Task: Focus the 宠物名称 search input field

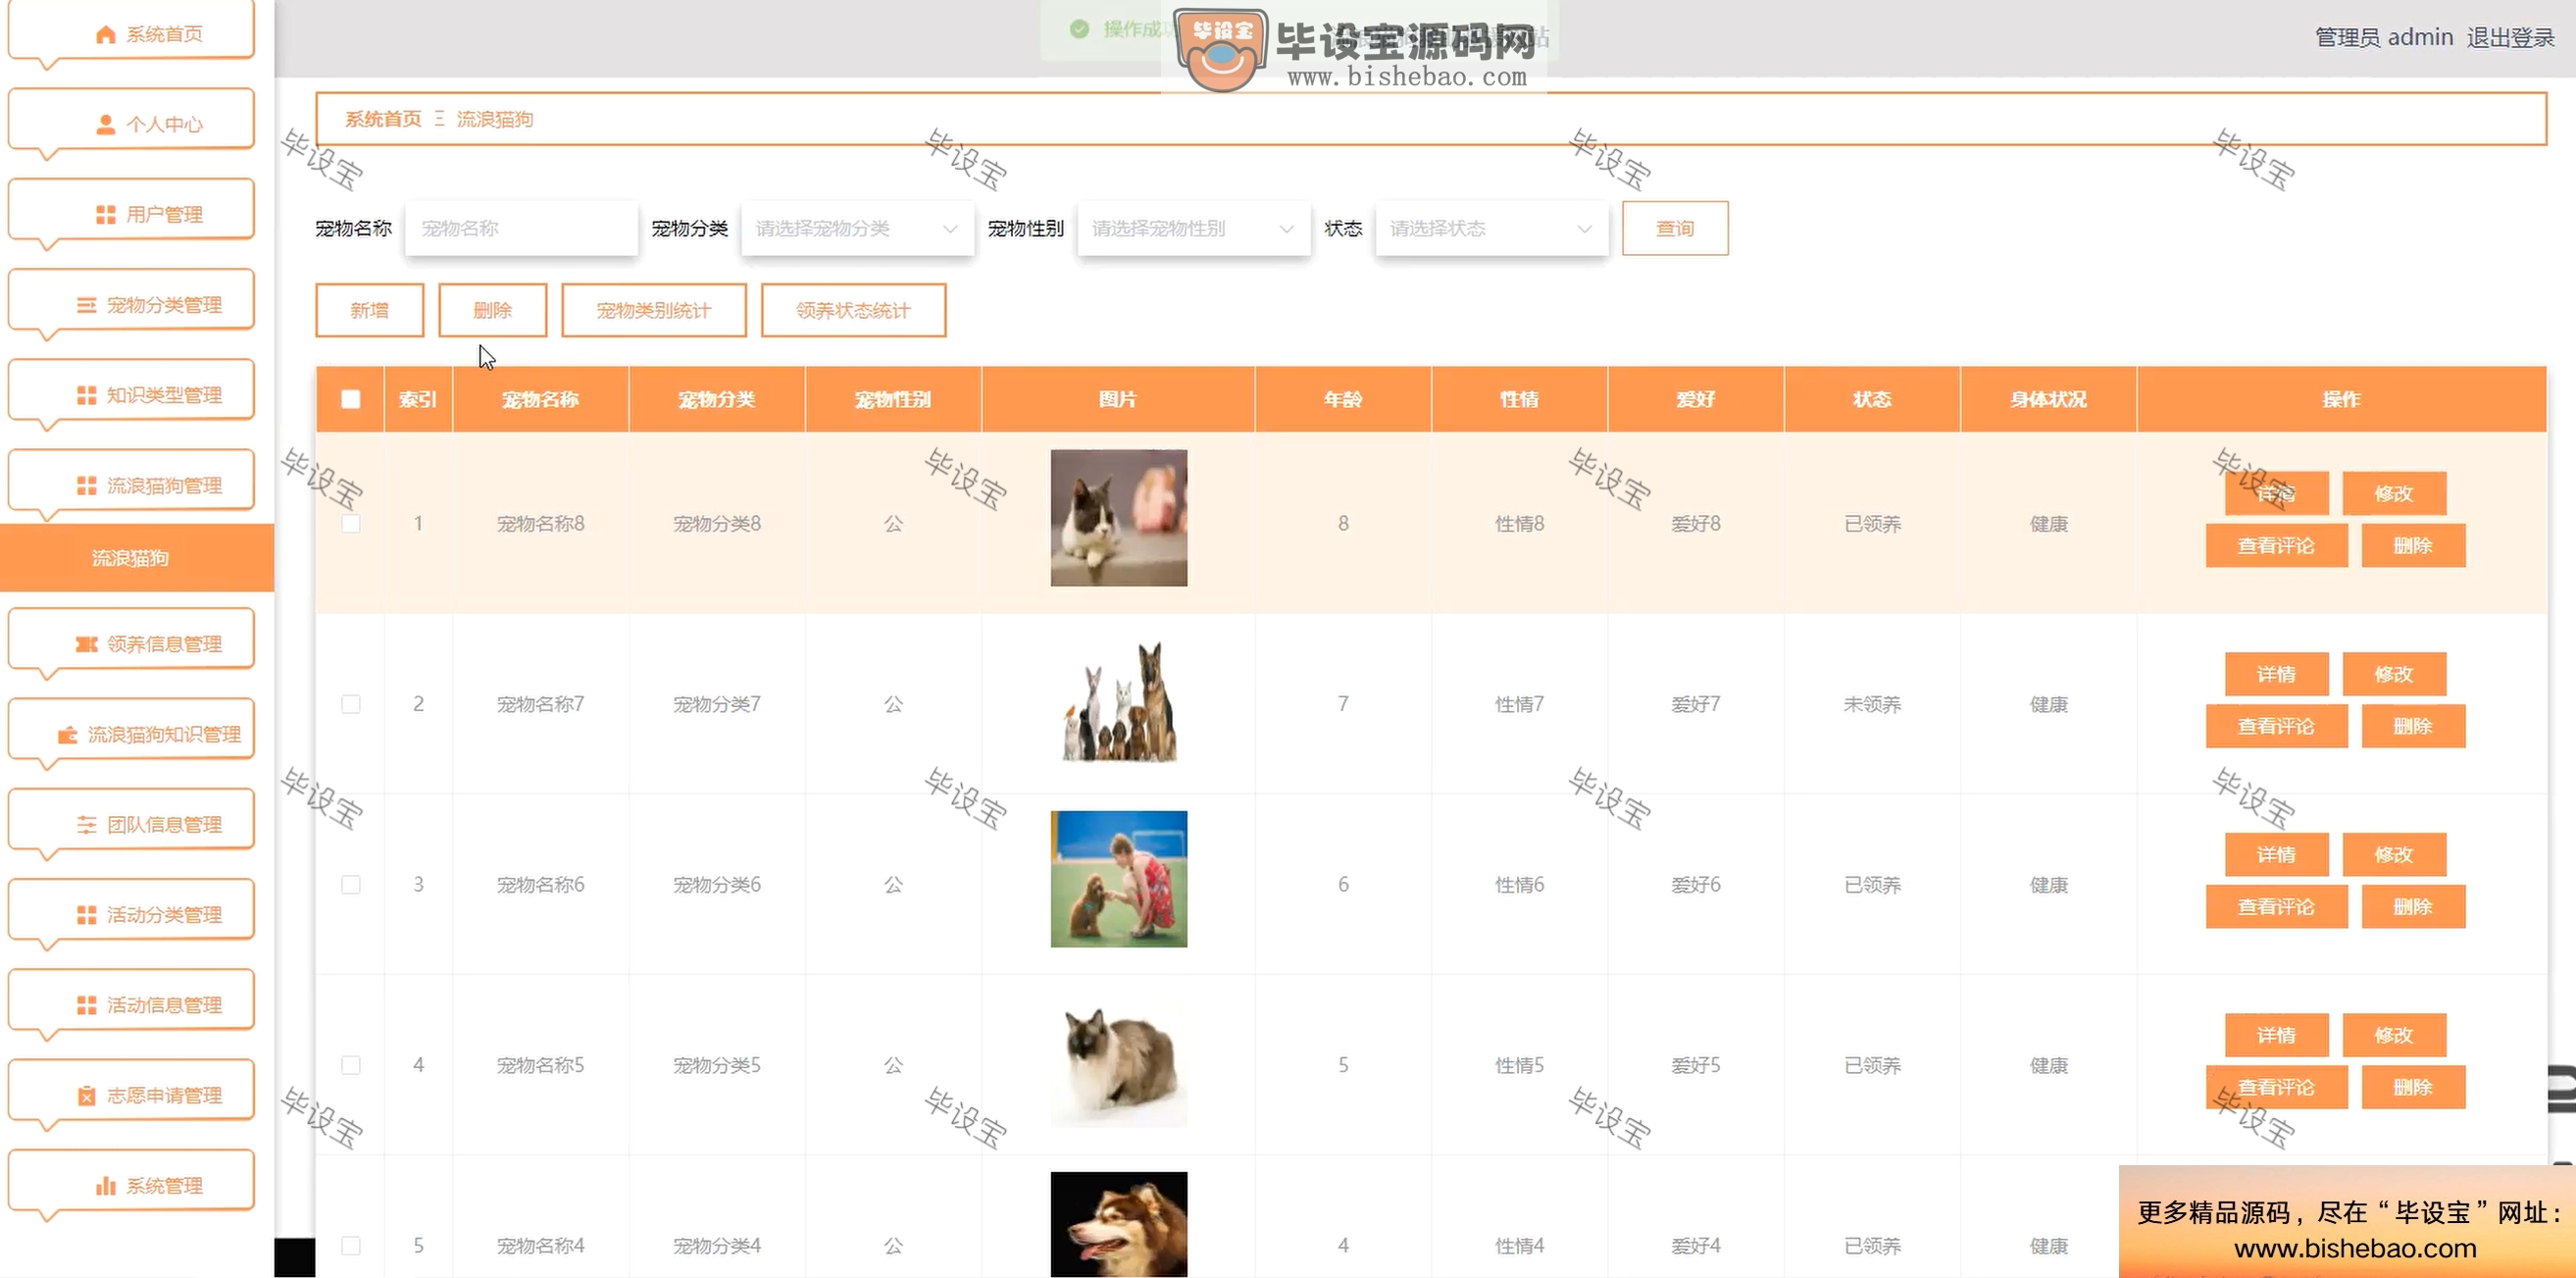Action: point(521,229)
